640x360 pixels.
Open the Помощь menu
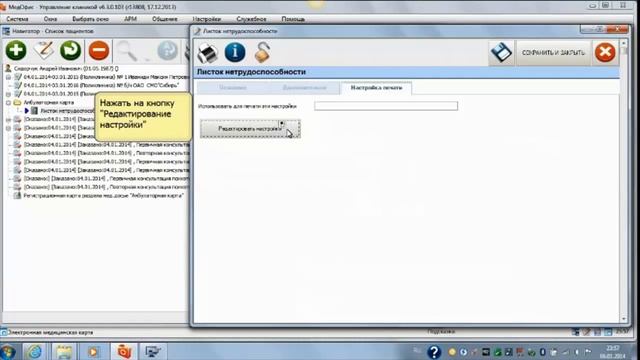(x=293, y=19)
